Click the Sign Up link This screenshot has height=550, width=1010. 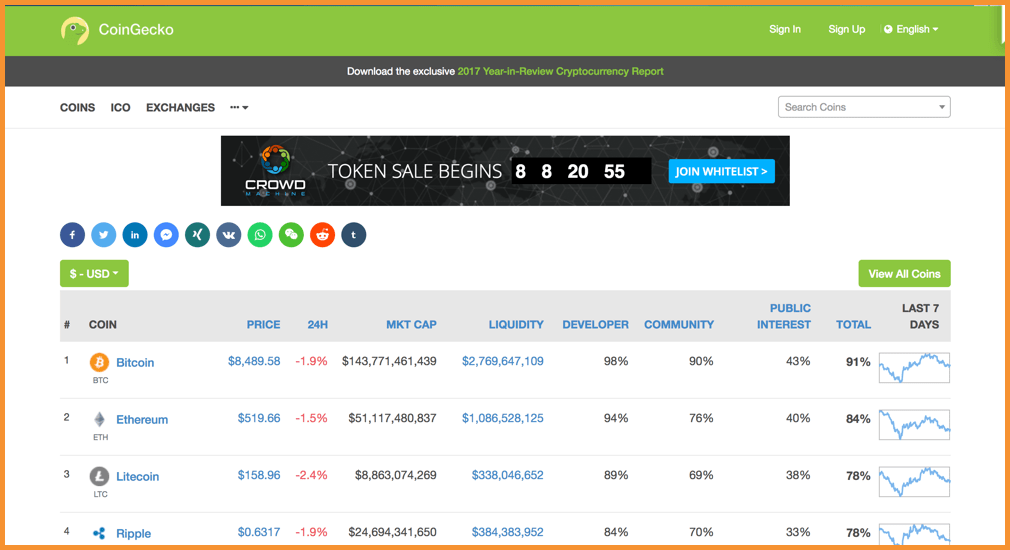[x=846, y=29]
